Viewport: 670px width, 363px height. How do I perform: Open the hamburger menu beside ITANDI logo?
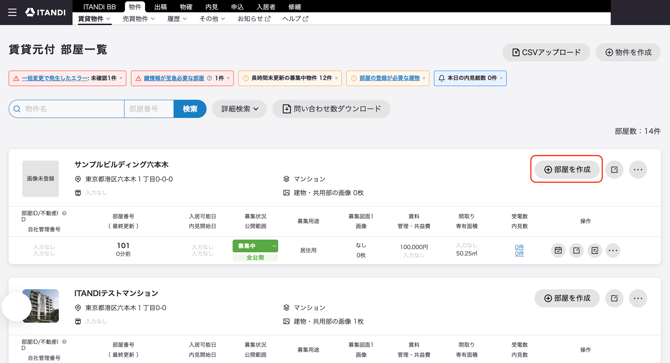[12, 12]
